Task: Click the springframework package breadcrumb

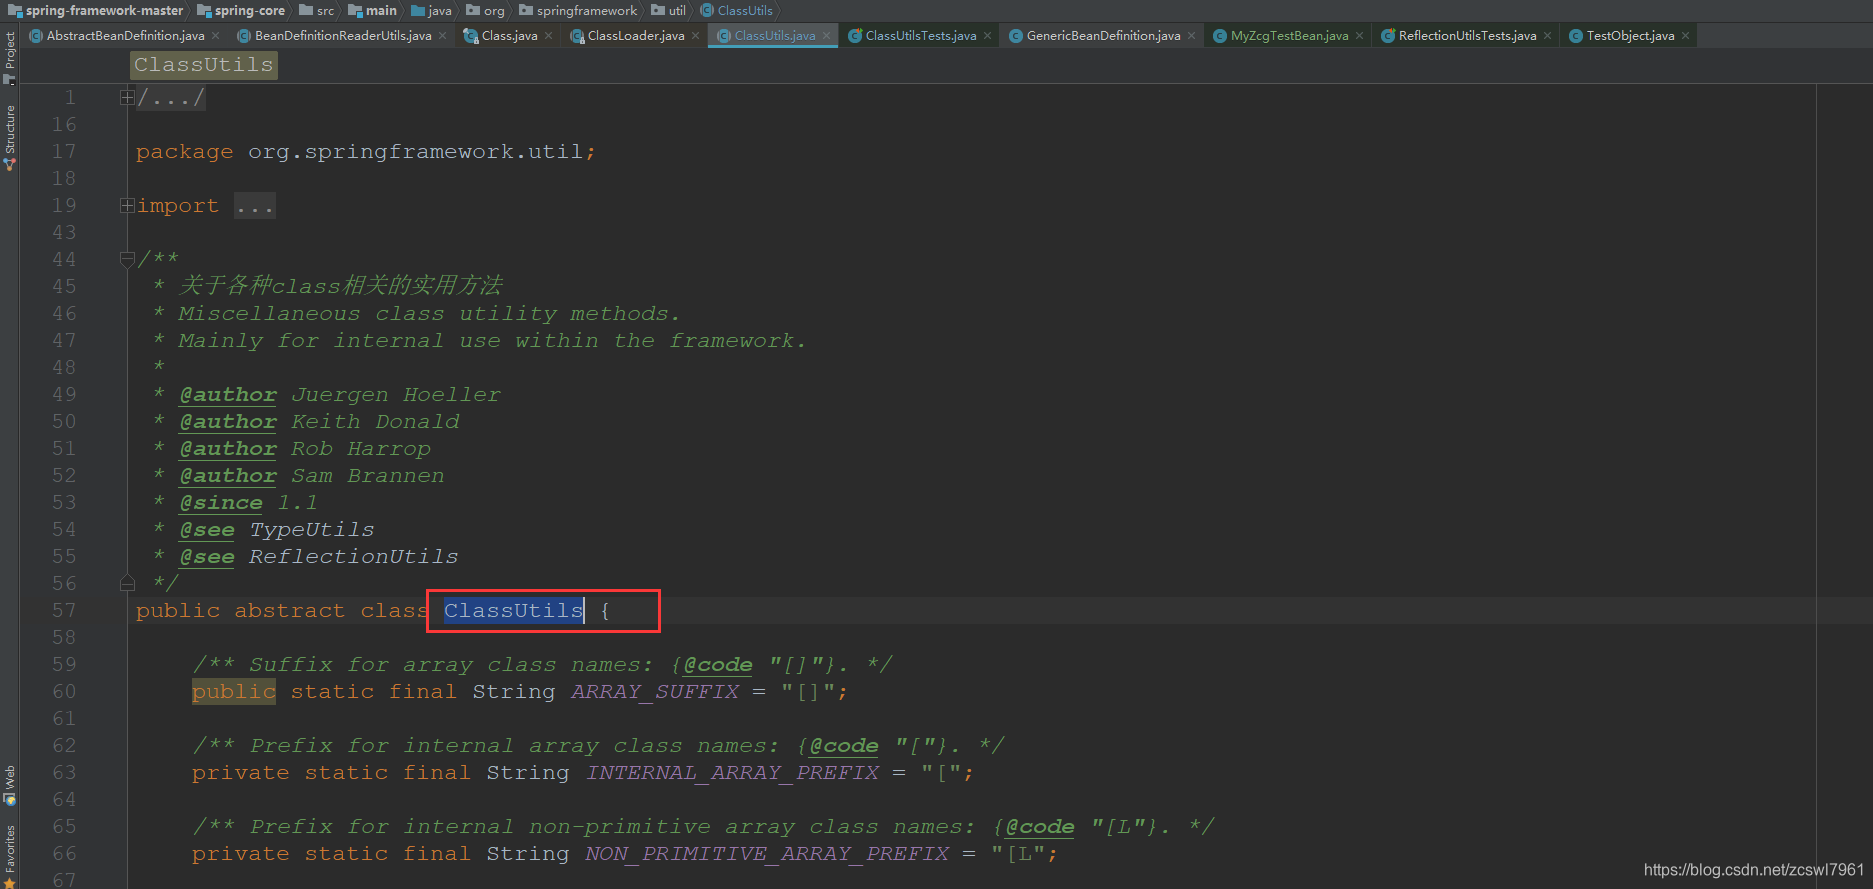Action: point(578,10)
